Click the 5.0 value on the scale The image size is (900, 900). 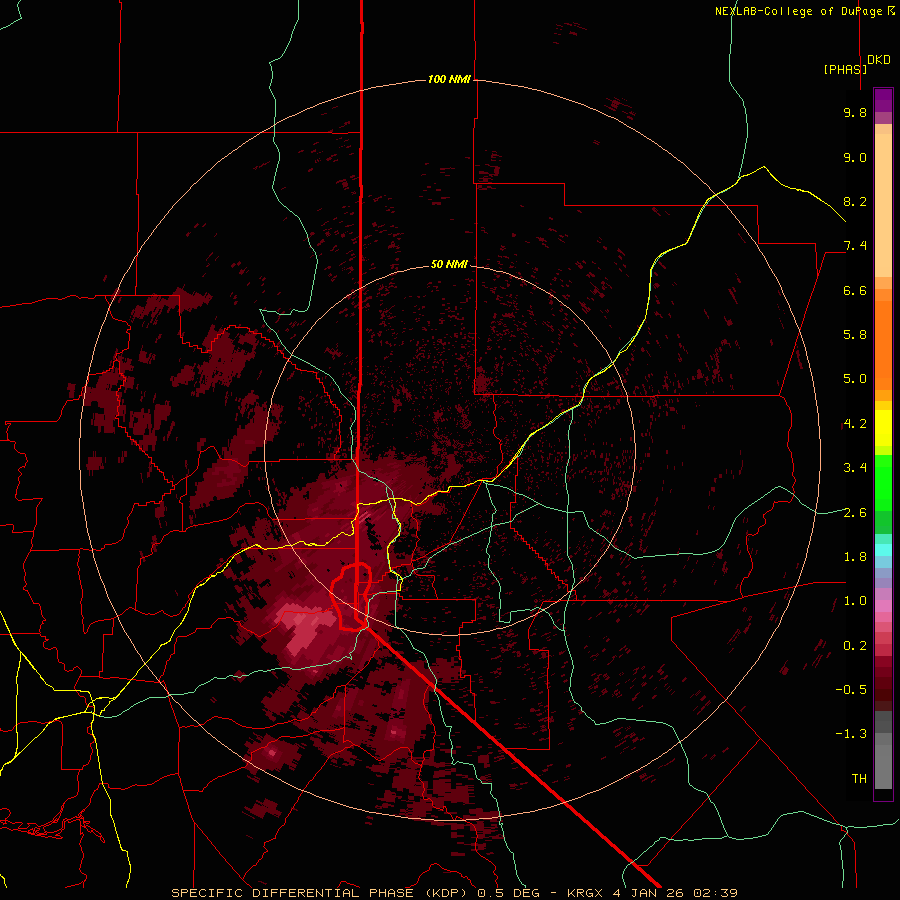[855, 379]
